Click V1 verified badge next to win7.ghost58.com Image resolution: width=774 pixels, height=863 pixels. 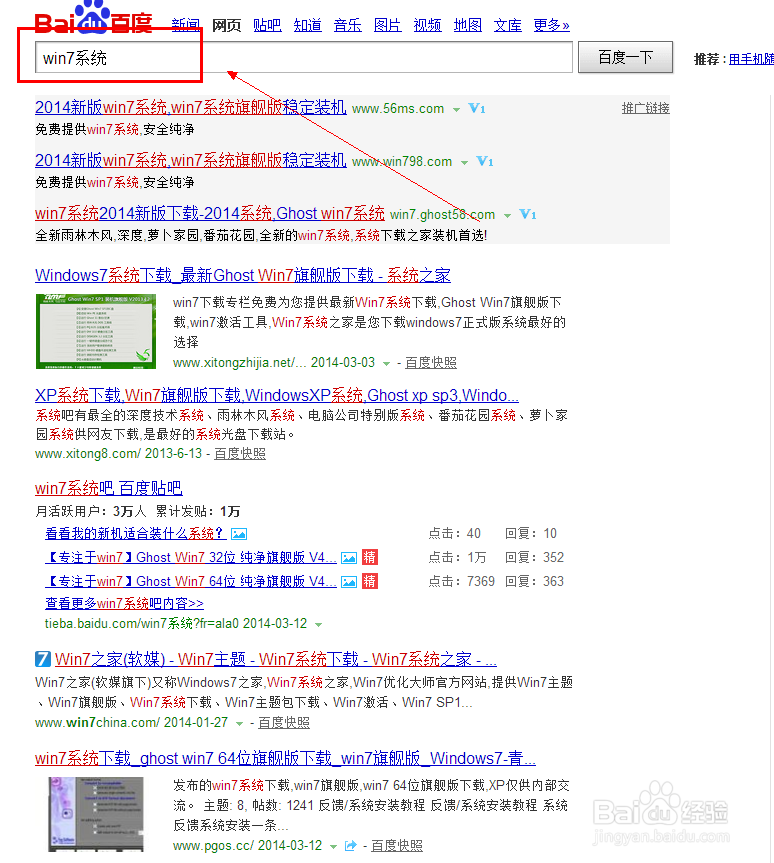527,214
